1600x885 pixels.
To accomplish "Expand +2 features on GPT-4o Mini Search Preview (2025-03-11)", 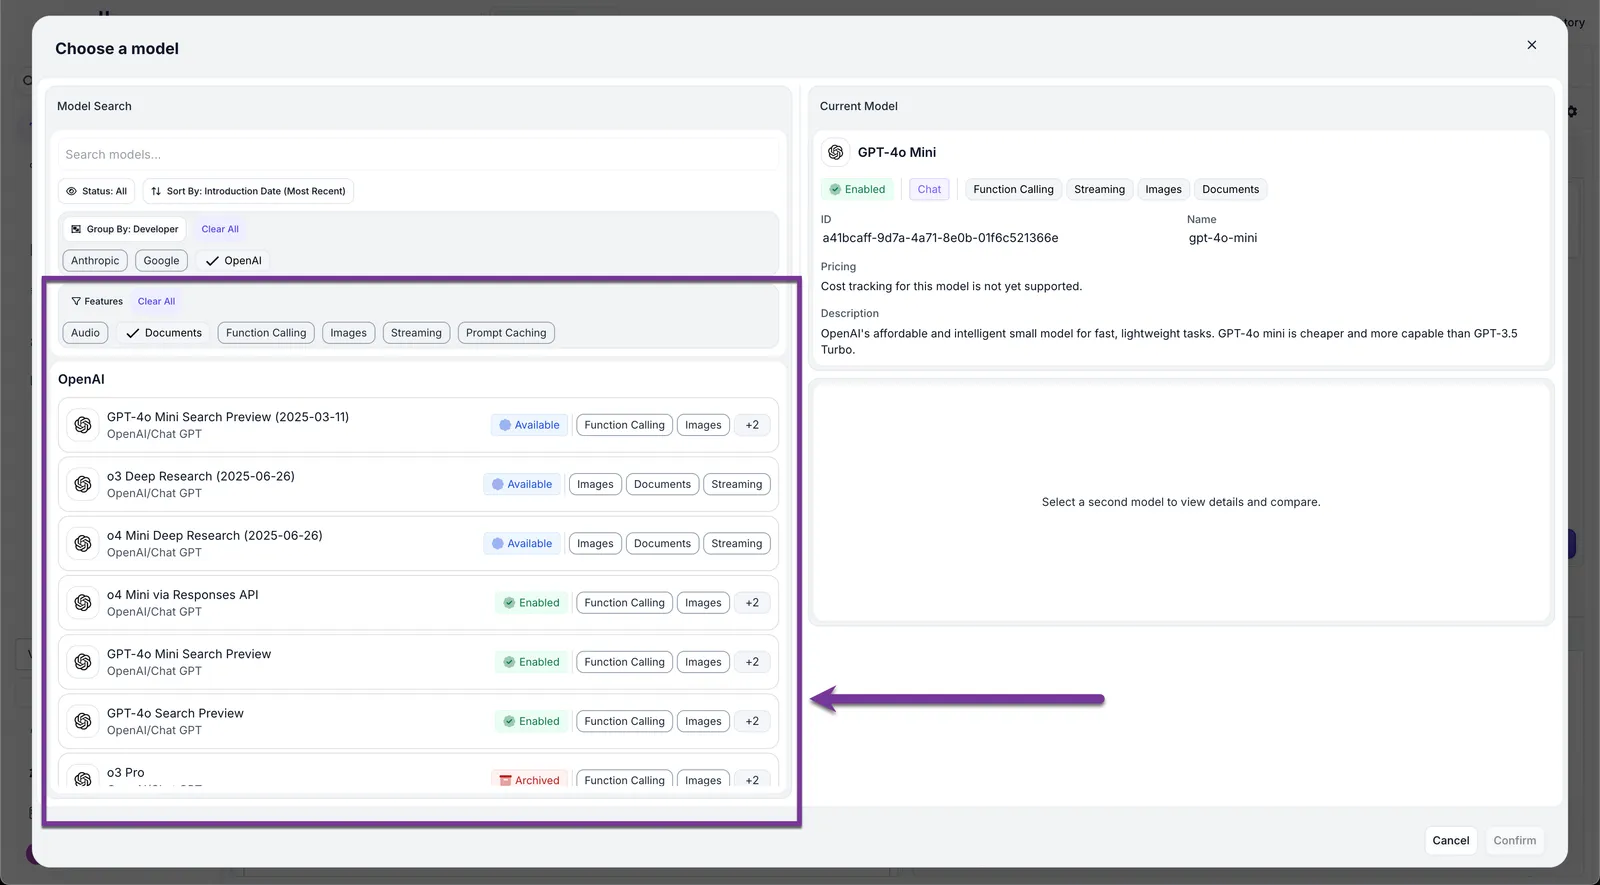I will pyautogui.click(x=752, y=425).
